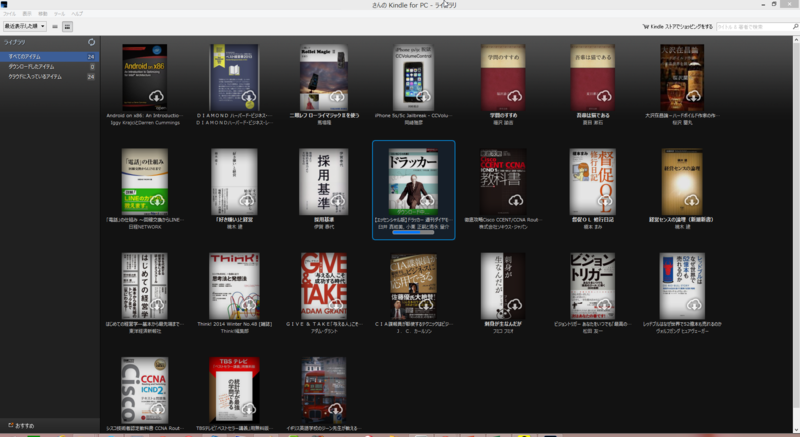The width and height of the screenshot is (800, 437).
Task: Click cloud download icon on 大沢在昌論 cover
Action: [693, 96]
